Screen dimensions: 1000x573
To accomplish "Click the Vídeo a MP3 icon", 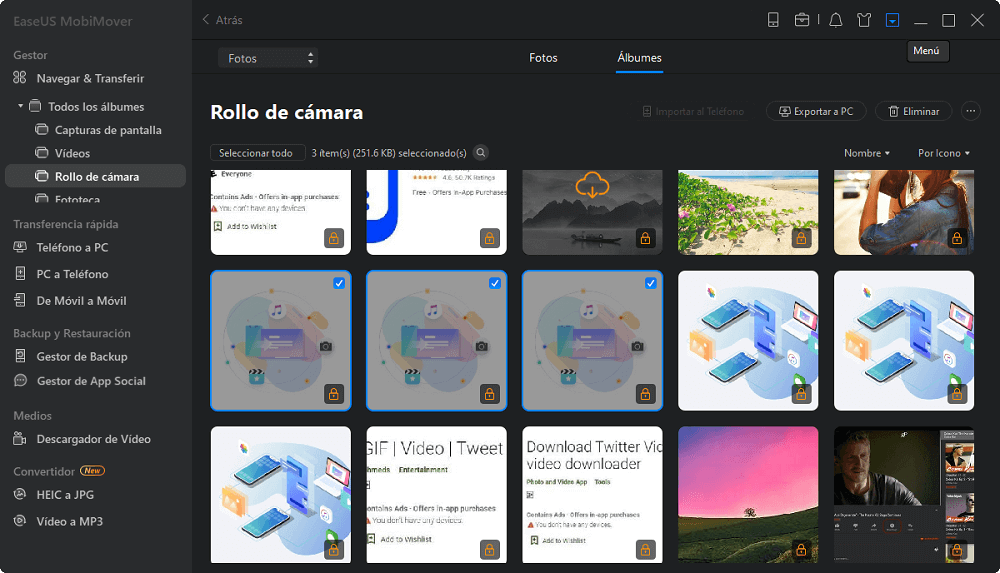I will [20, 521].
